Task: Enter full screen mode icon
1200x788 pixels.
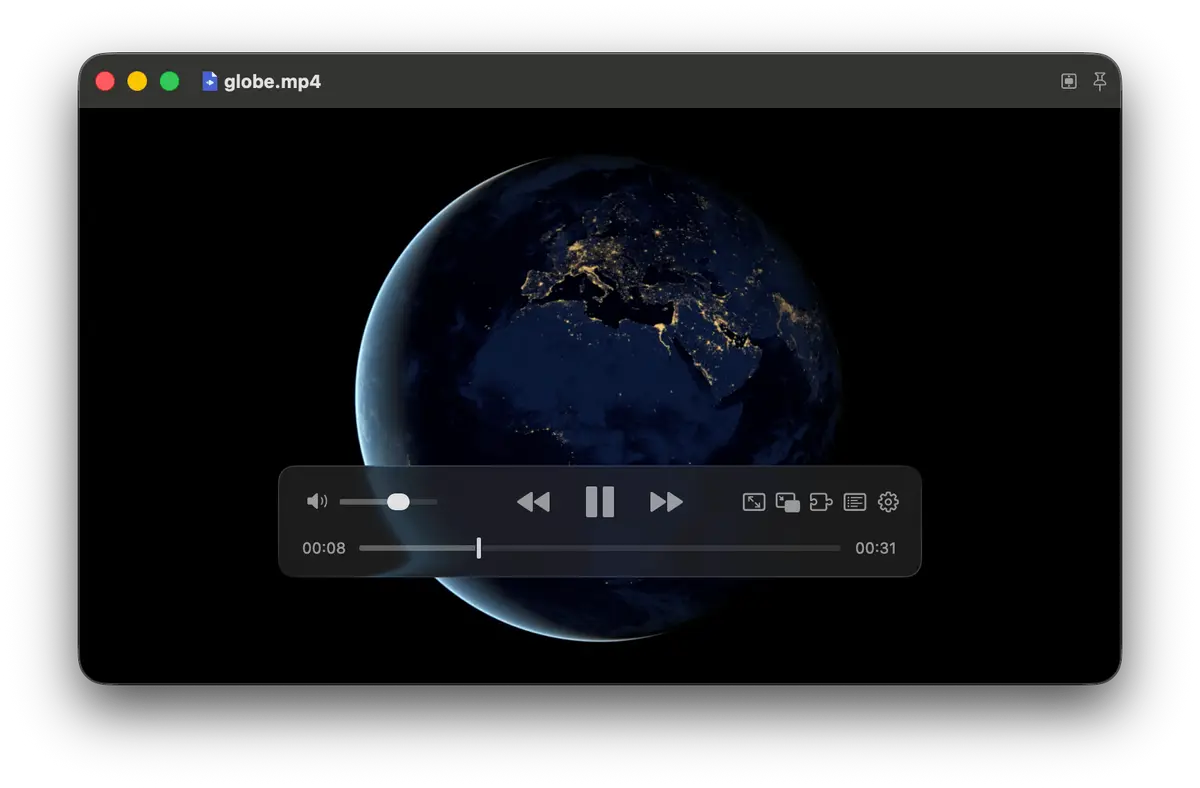Action: [754, 502]
